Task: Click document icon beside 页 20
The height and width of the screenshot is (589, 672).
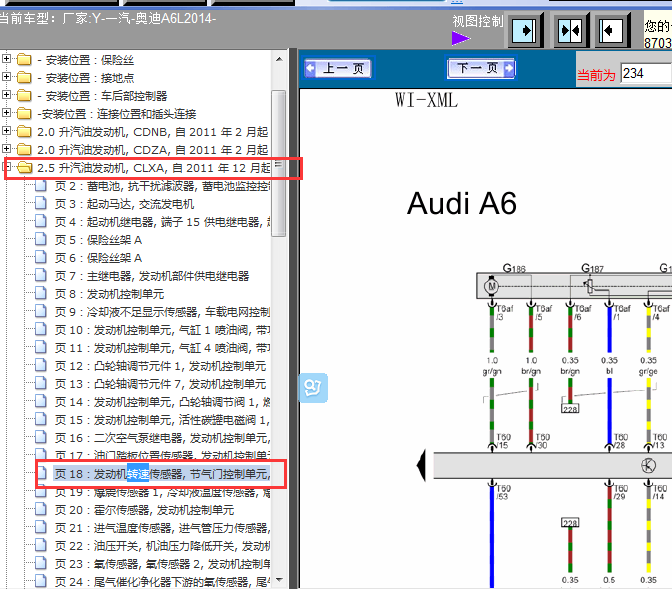Action: click(41, 509)
